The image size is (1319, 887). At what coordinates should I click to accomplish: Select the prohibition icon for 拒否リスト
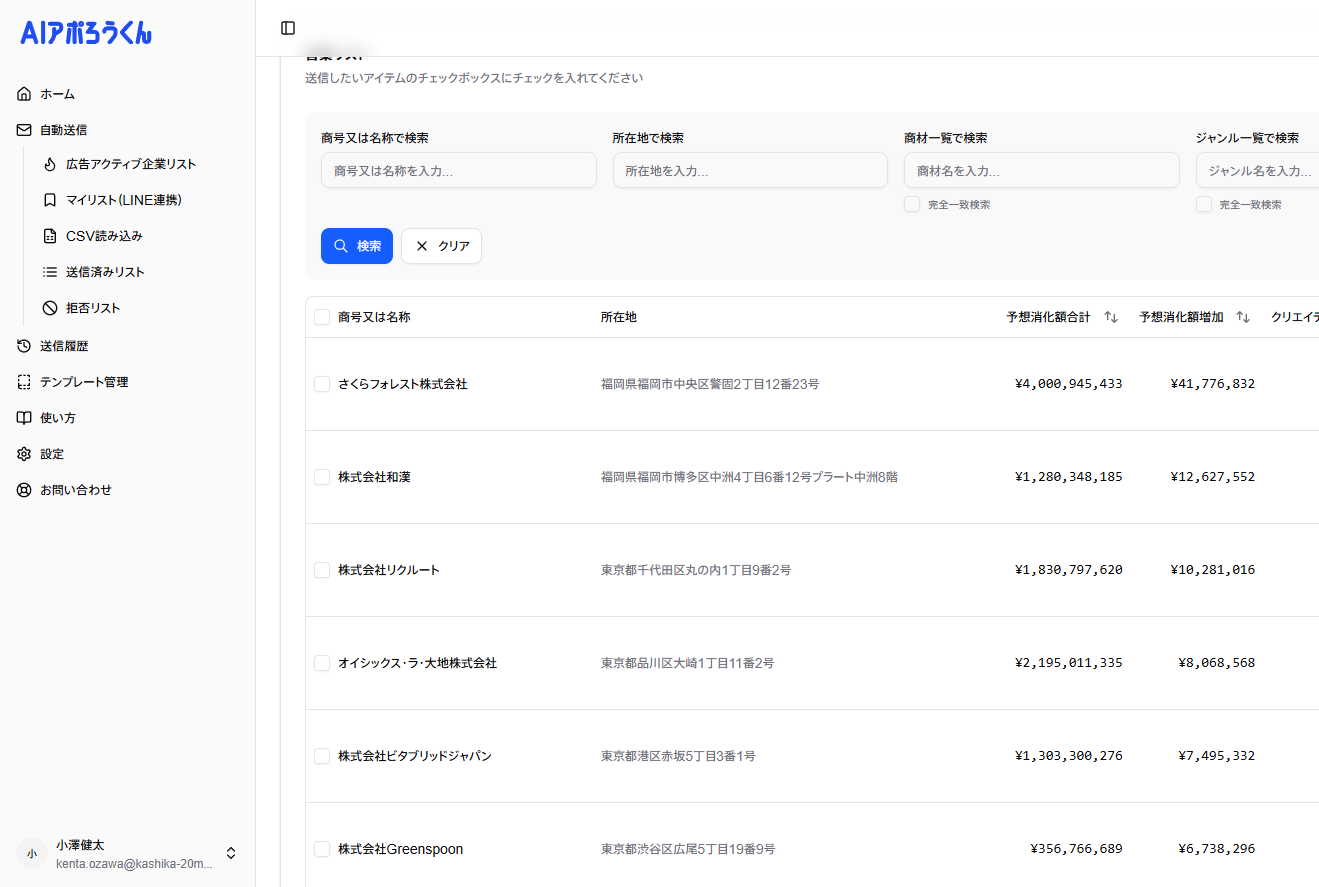coord(49,307)
